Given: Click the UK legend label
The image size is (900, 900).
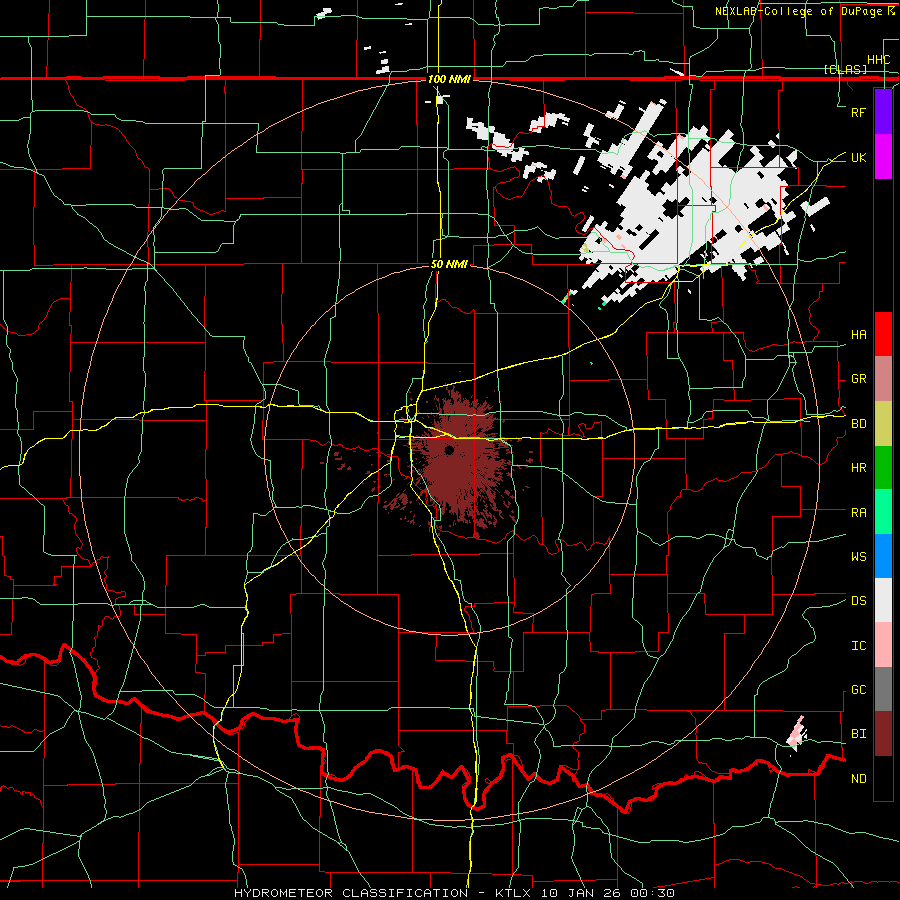Looking at the screenshot, I should [x=858, y=157].
